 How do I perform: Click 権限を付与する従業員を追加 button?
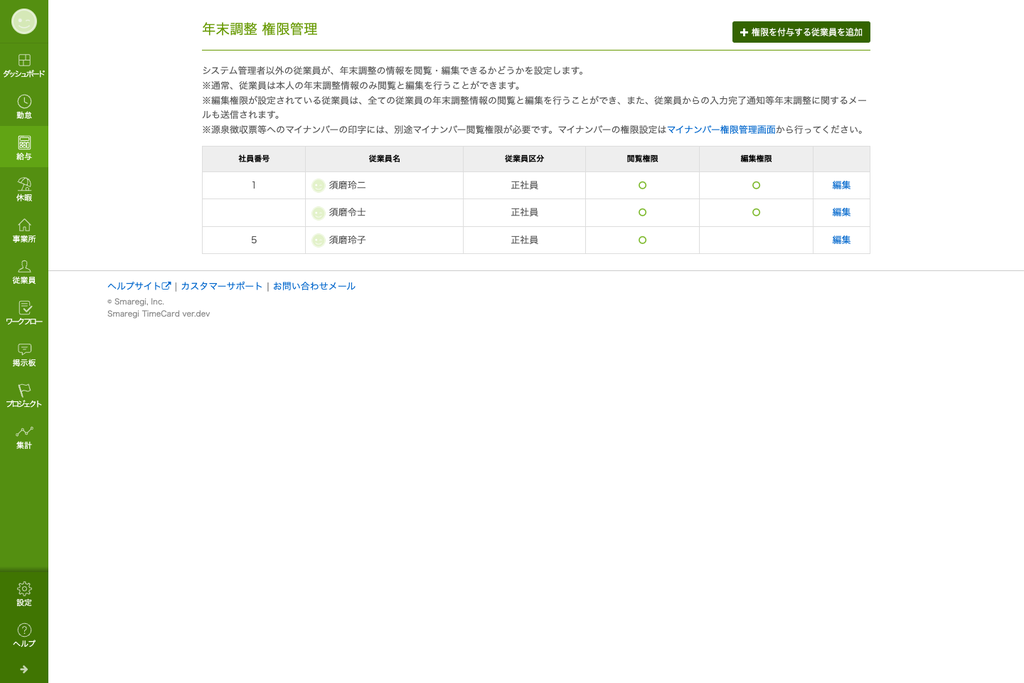pyautogui.click(x=801, y=32)
